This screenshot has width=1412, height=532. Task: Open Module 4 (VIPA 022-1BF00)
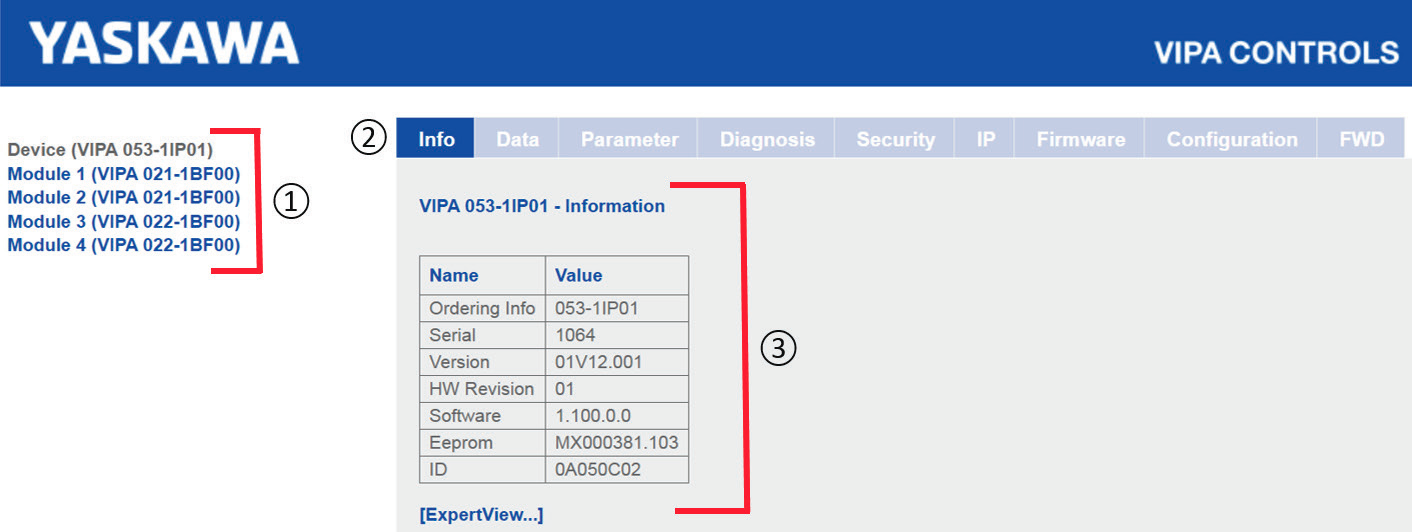(124, 245)
